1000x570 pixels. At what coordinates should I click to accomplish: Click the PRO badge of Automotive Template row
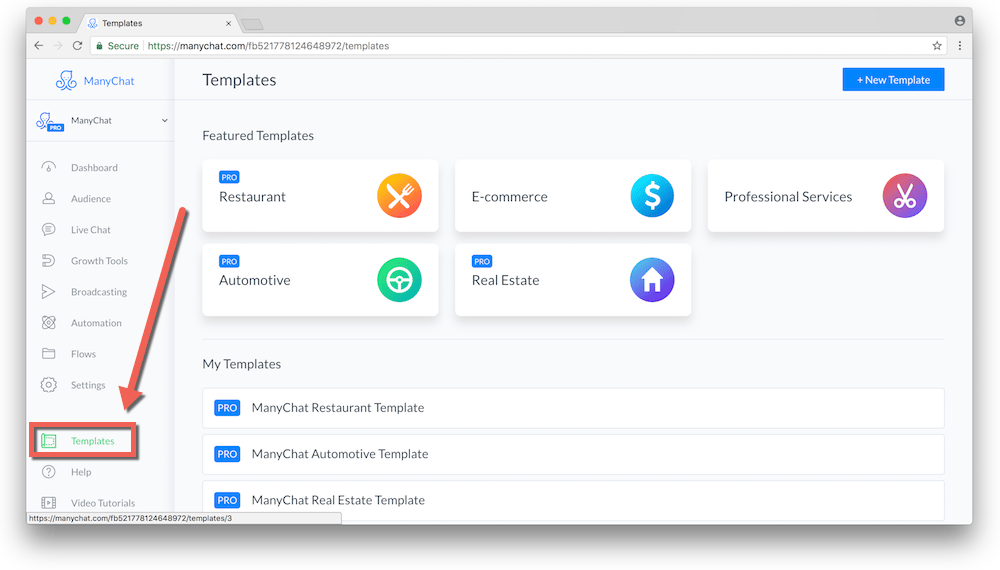[x=227, y=455]
